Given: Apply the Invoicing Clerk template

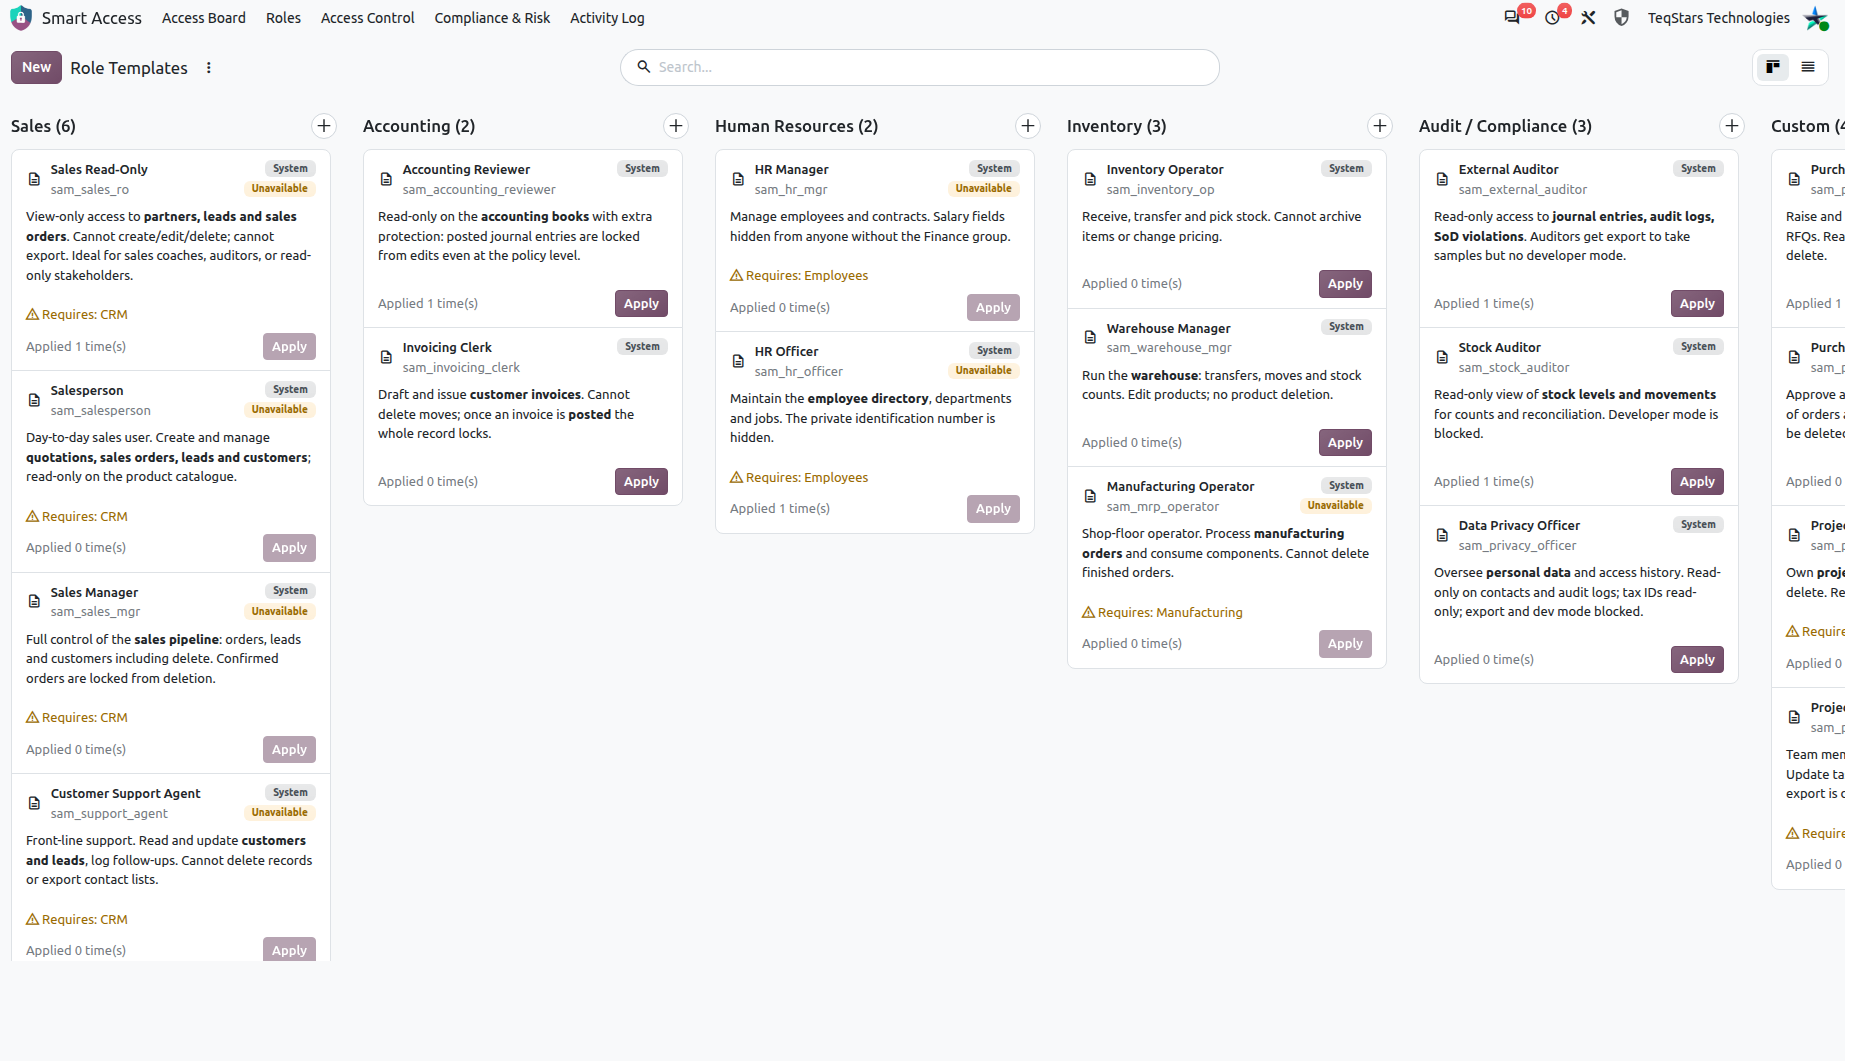Looking at the screenshot, I should tap(641, 482).
